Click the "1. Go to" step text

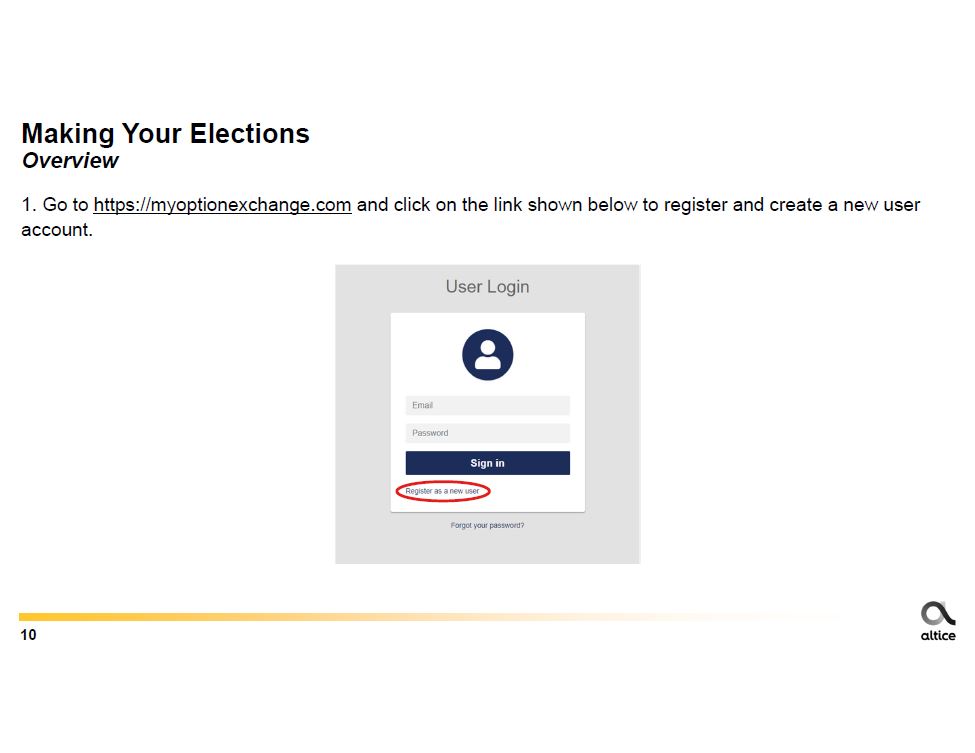click(x=55, y=205)
